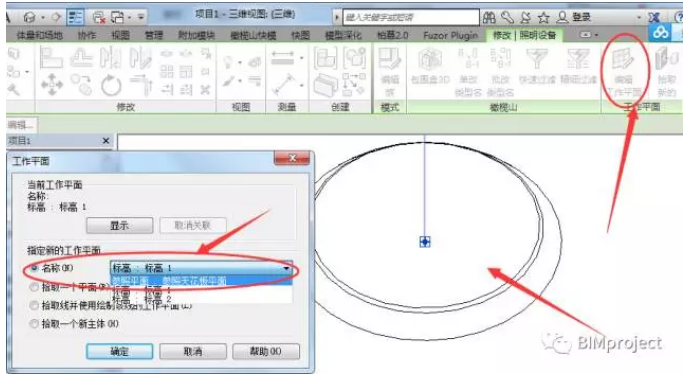
Task: Click the favorites star icon
Action: 544,17
